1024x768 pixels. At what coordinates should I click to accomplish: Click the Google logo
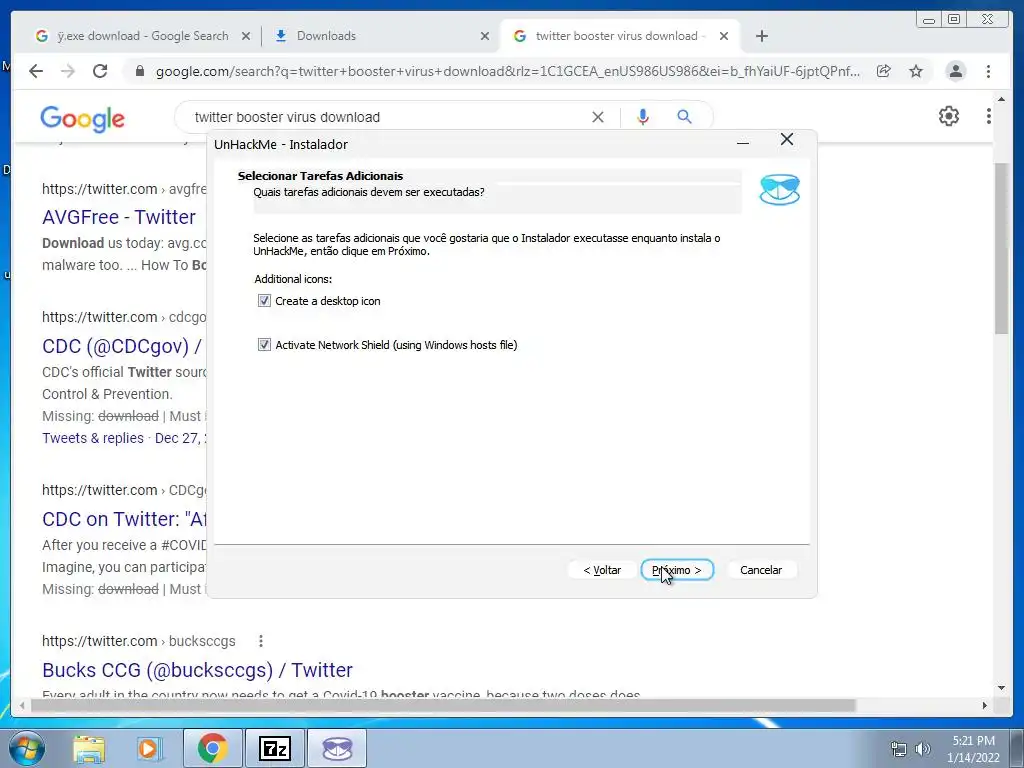pos(82,118)
